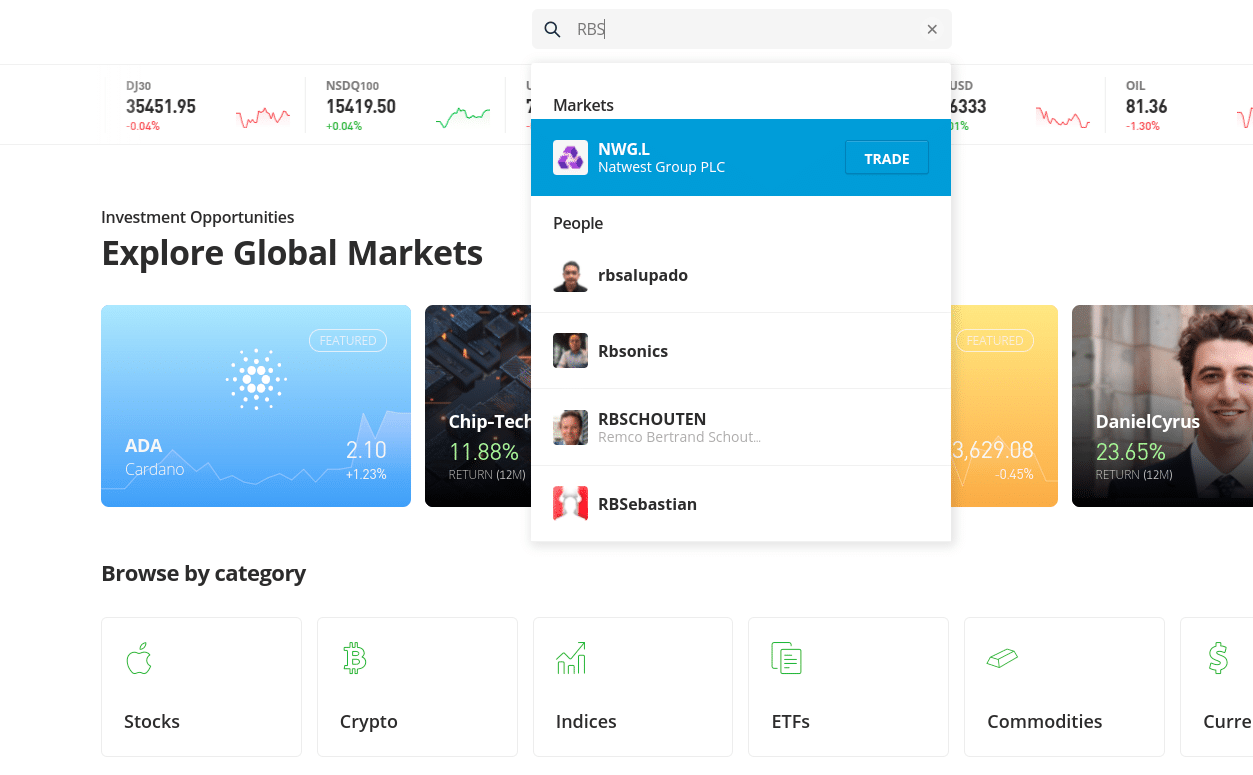Click the Crypto bitcoin icon
This screenshot has width=1253, height=775.
click(355, 658)
